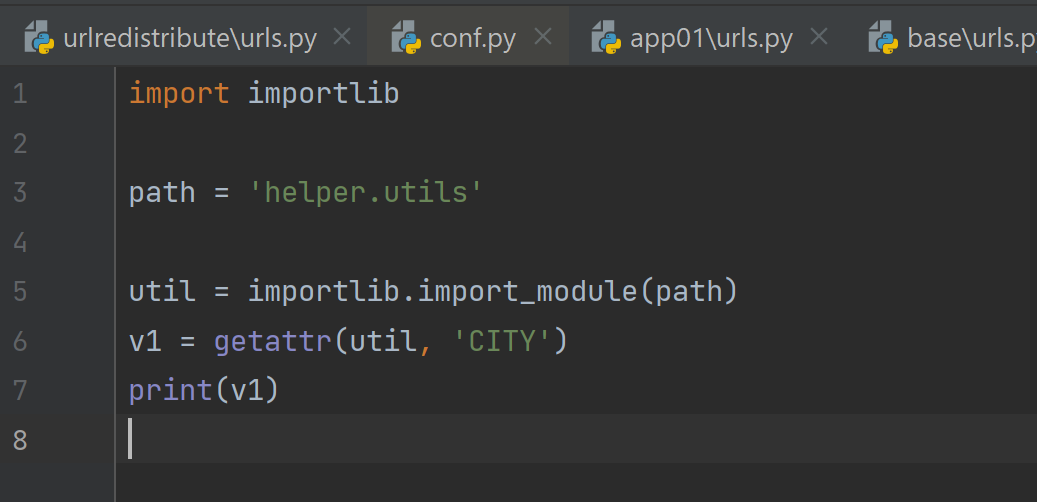The width and height of the screenshot is (1037, 502).
Task: Click on import_module in line 5
Action: click(526, 292)
